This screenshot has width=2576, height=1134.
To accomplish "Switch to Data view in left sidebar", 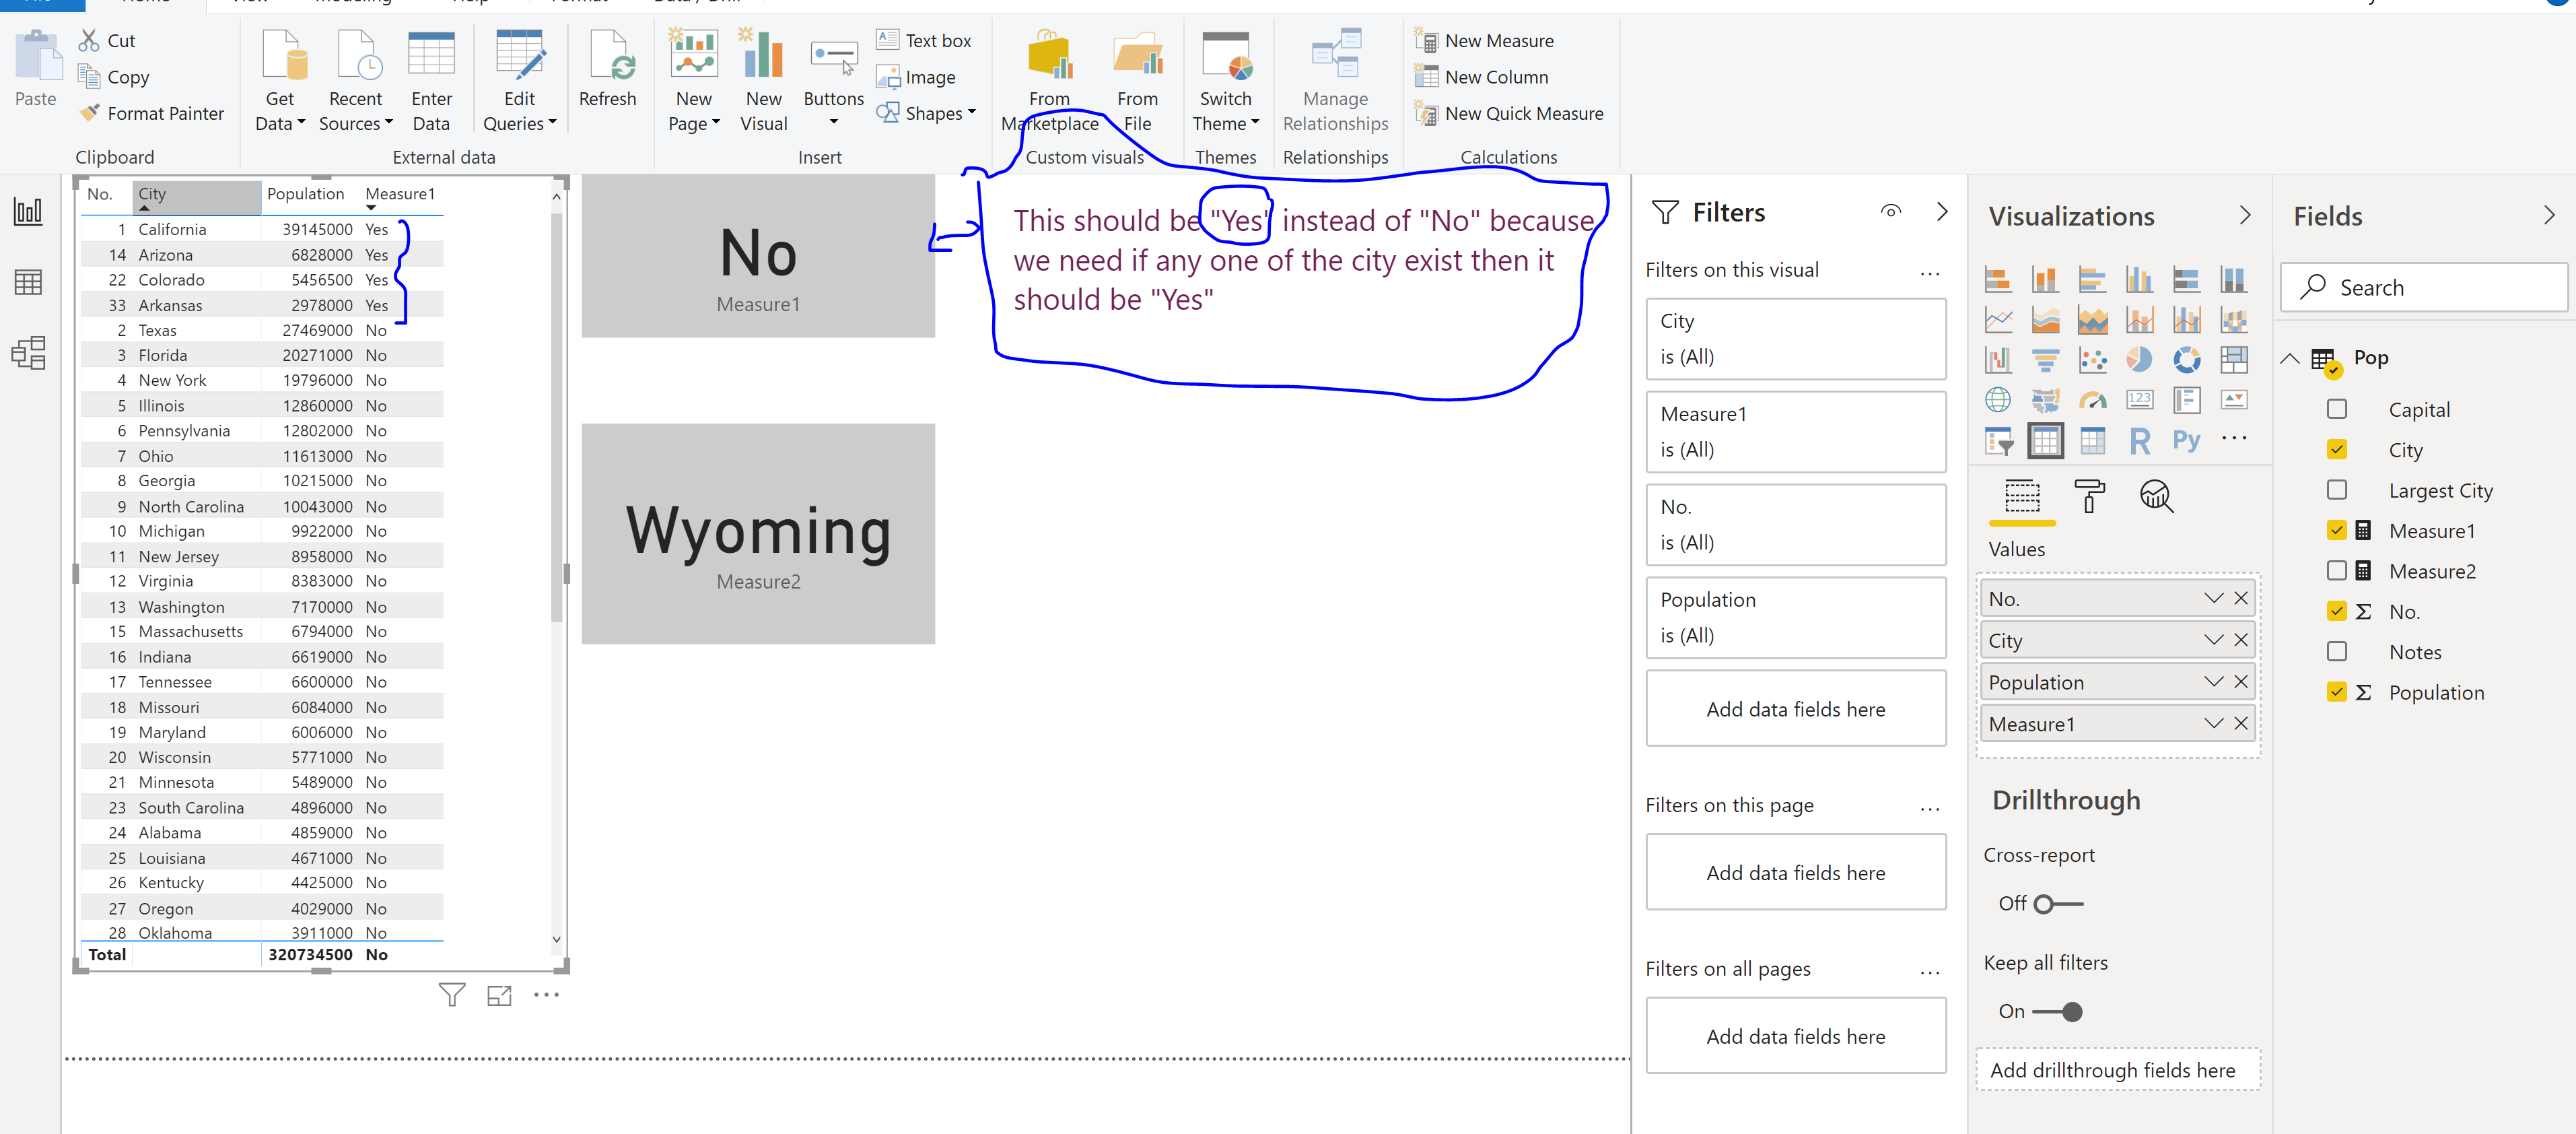I will point(28,282).
